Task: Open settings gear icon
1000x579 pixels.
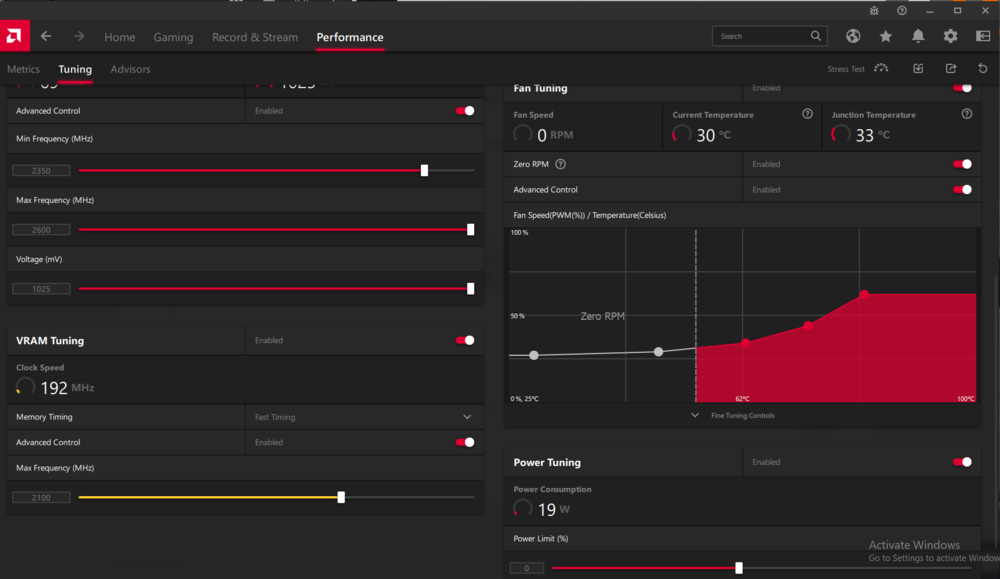Action: coord(950,36)
